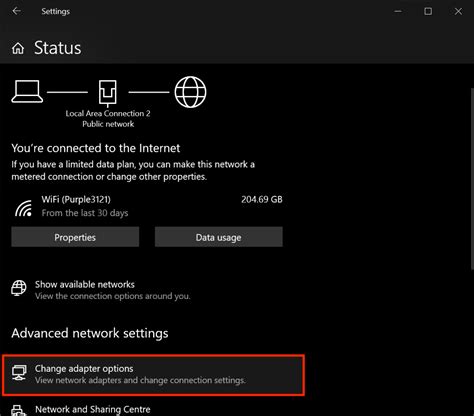474x416 pixels.
Task: Click the back arrow in Settings header
Action: tap(16, 11)
